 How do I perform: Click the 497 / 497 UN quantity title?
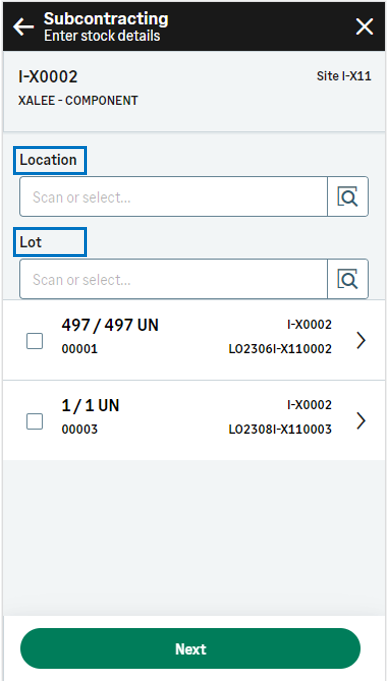coord(110,325)
